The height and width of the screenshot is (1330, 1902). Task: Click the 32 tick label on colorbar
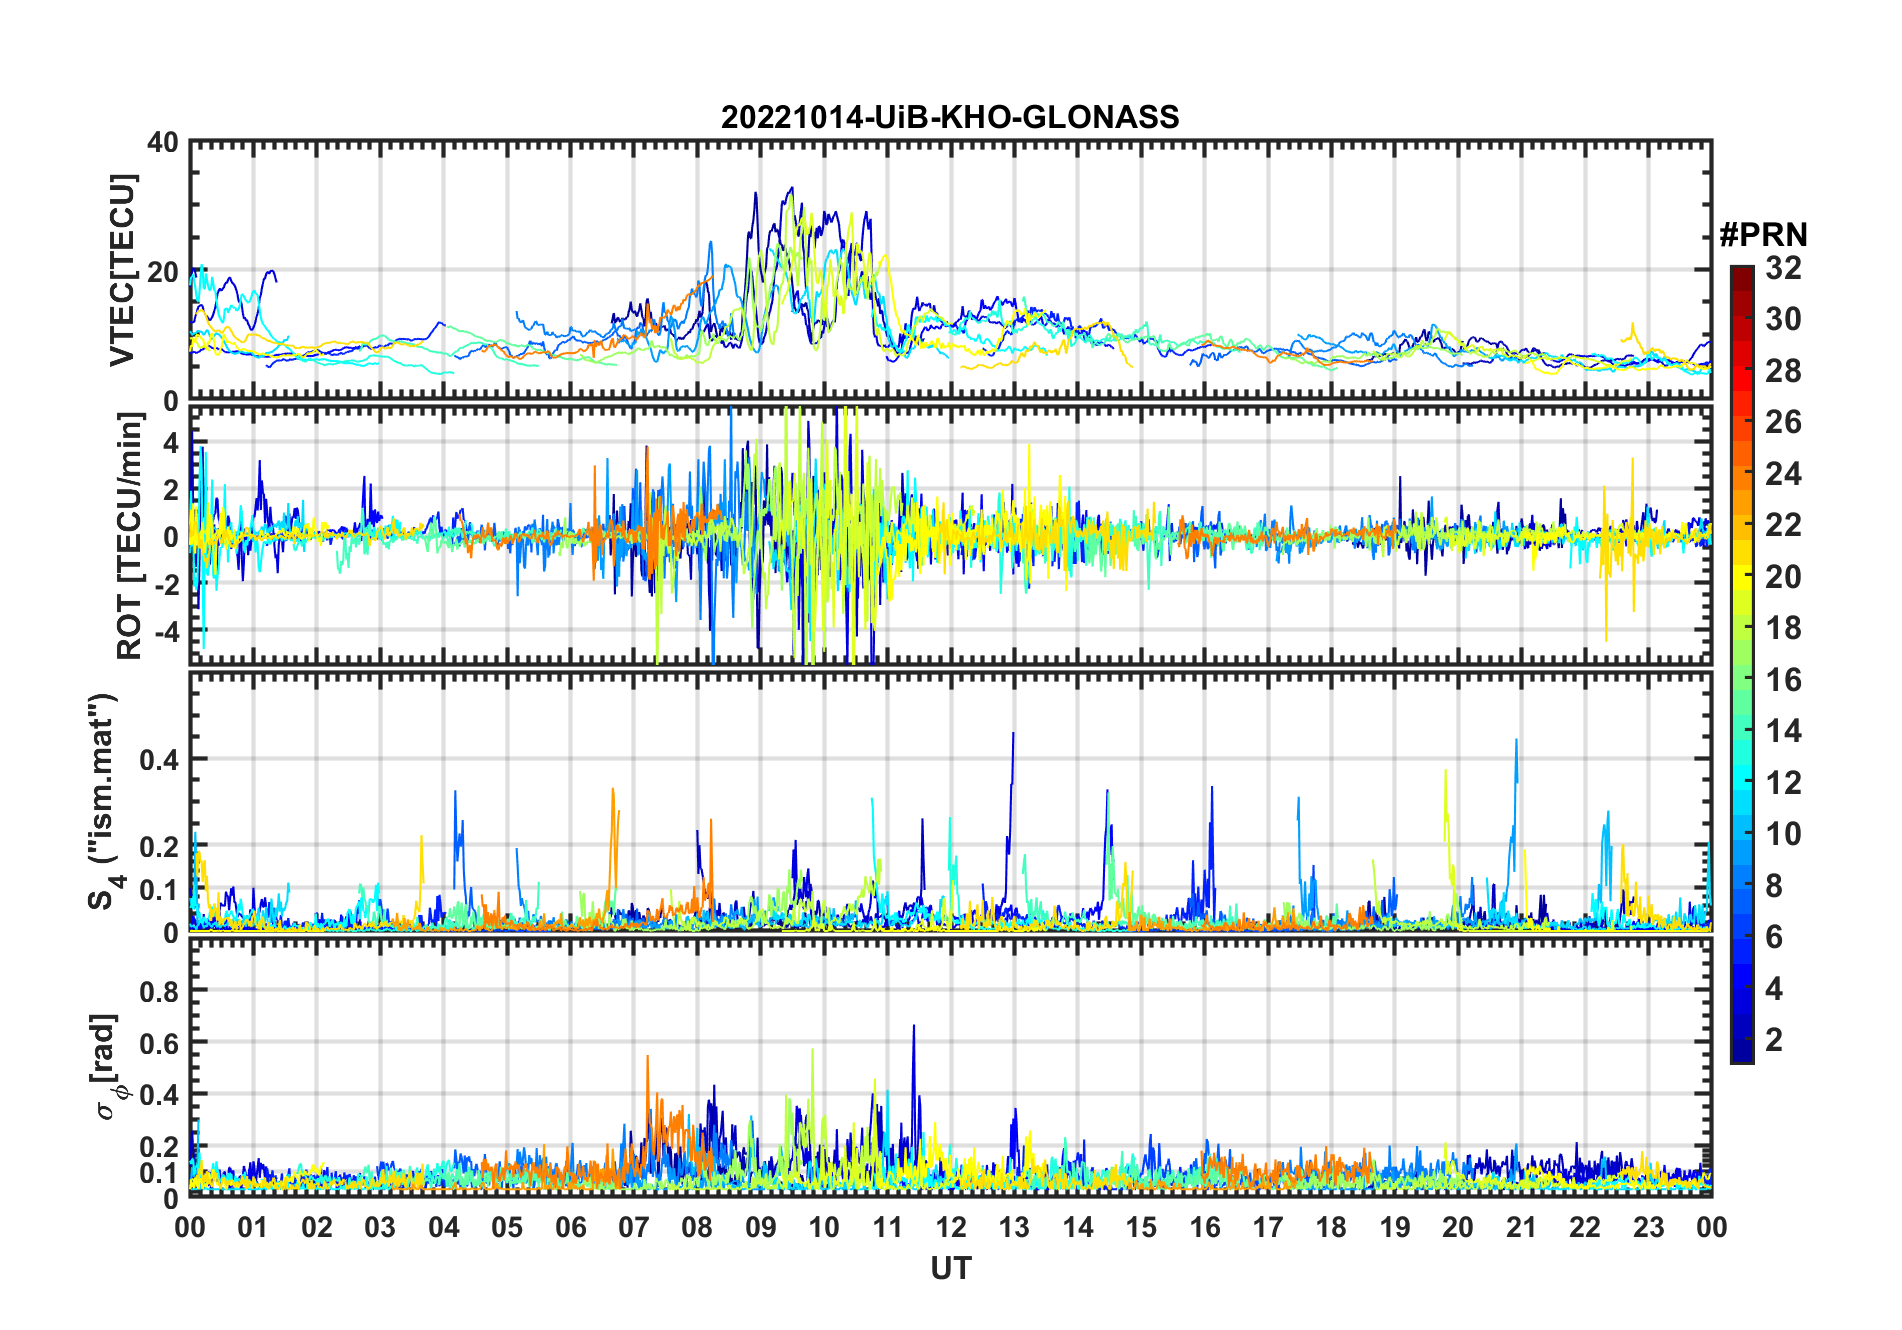point(1784,268)
